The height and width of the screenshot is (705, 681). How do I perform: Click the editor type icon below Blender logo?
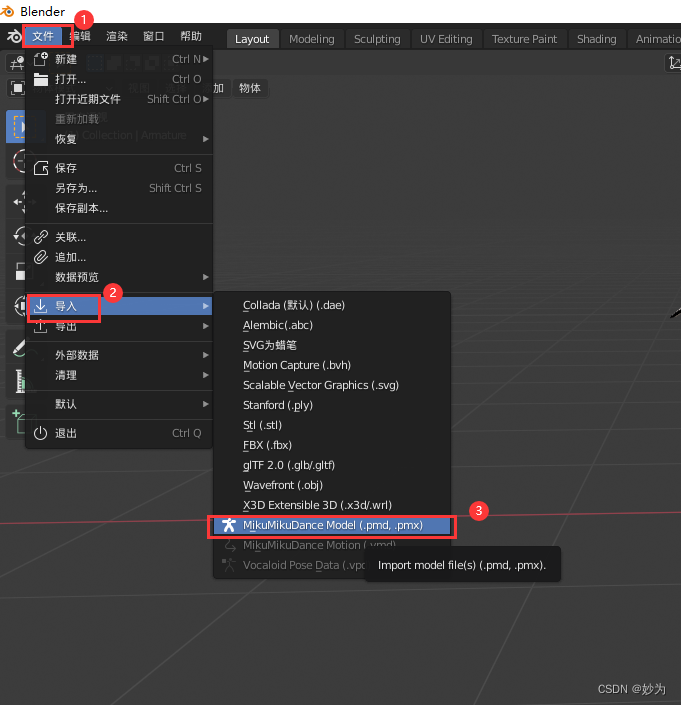[x=18, y=63]
